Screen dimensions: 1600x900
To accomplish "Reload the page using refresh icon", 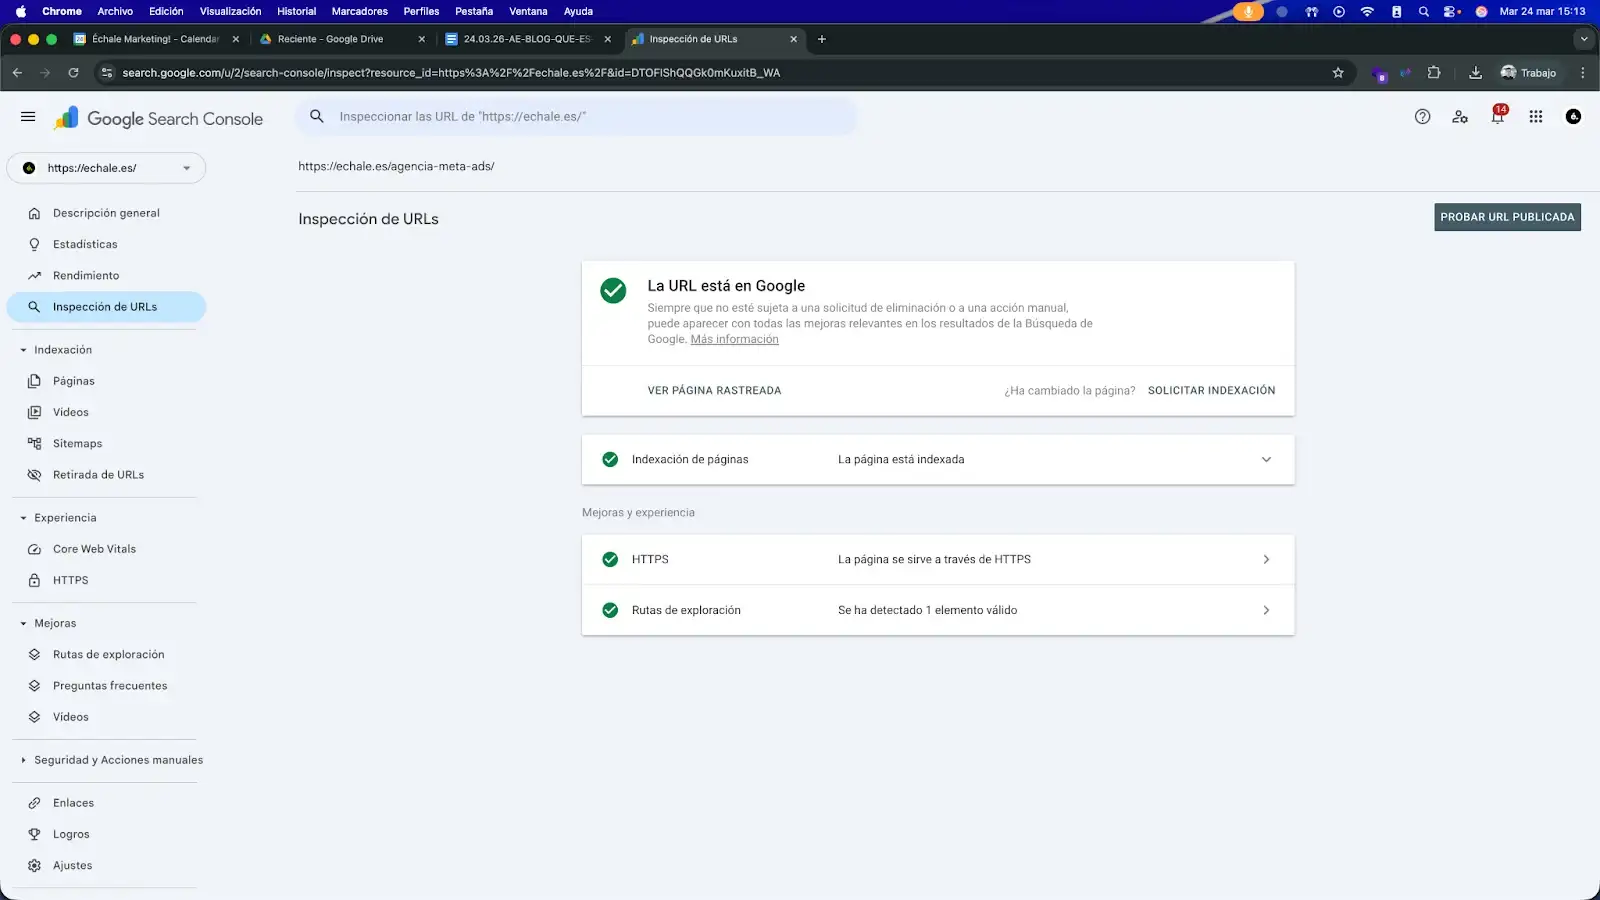I will point(73,73).
